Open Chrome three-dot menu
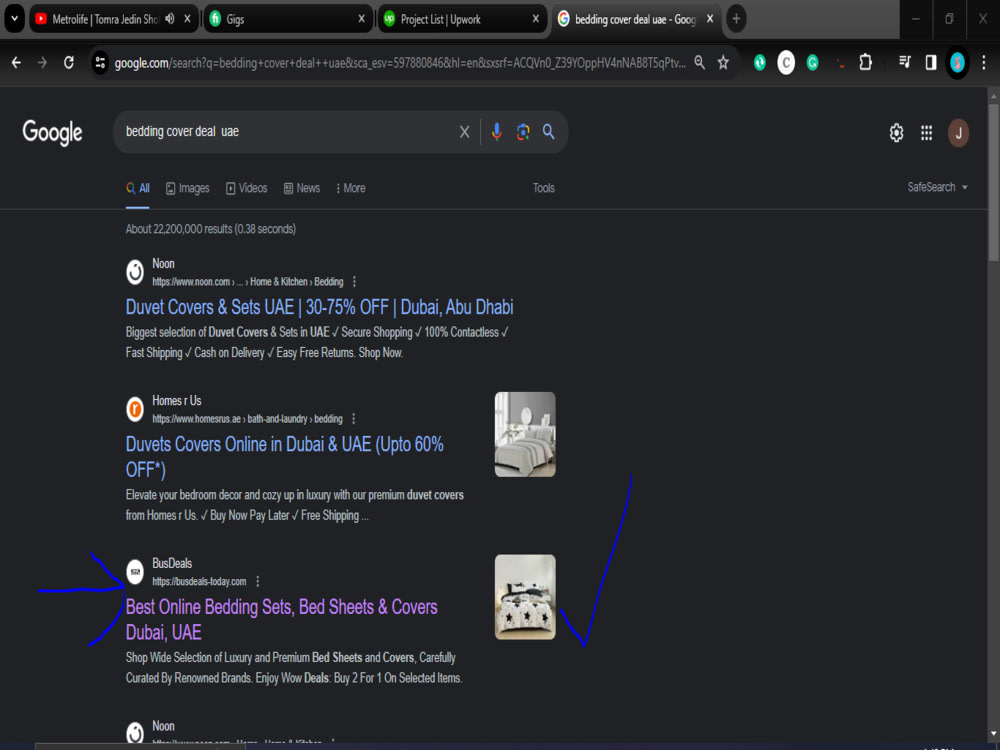This screenshot has width=1000, height=750. (984, 62)
